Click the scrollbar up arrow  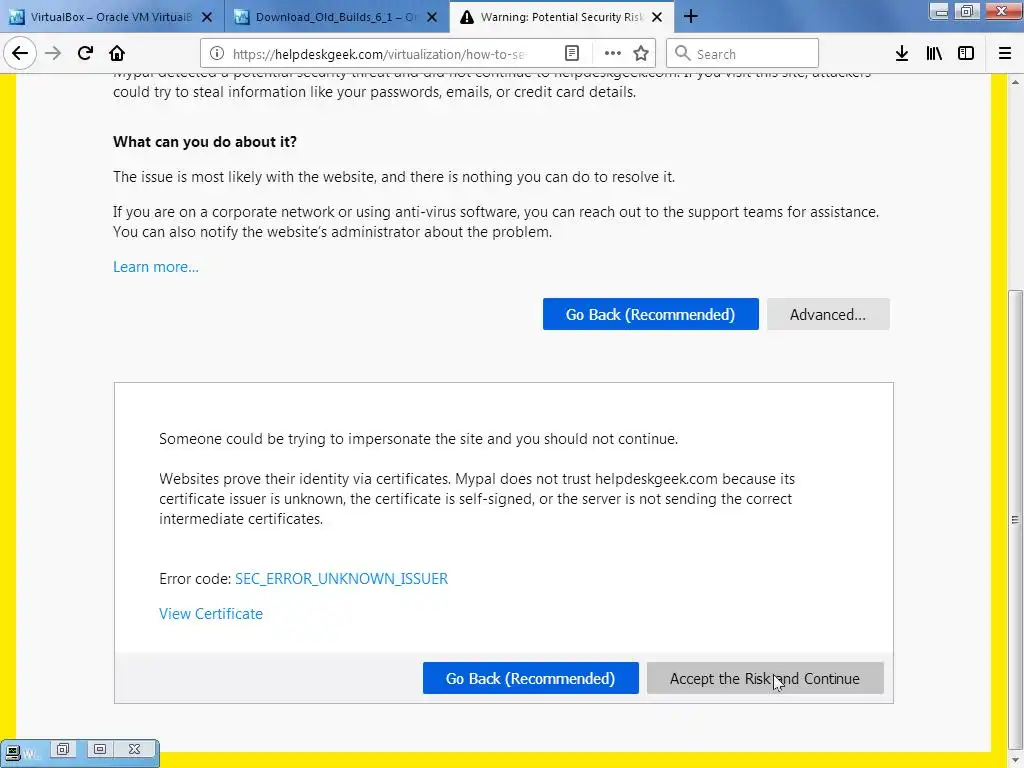coord(1014,82)
